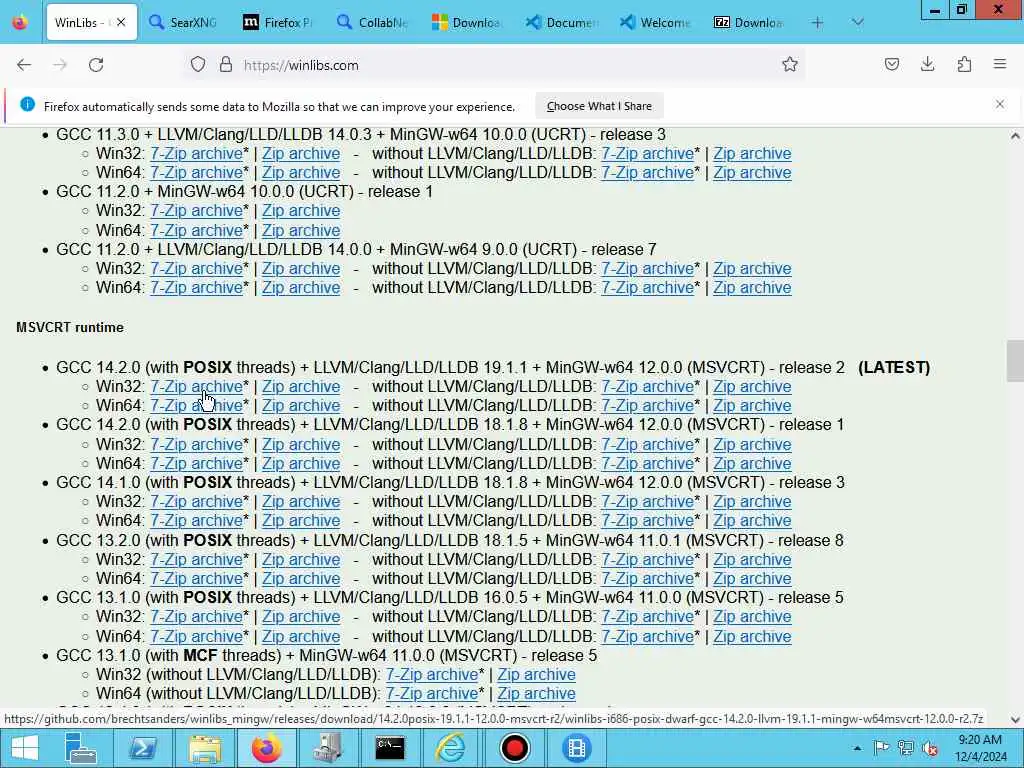This screenshot has width=1024, height=768.
Task: Click the vertical scrollbar thumb
Action: [1015, 360]
